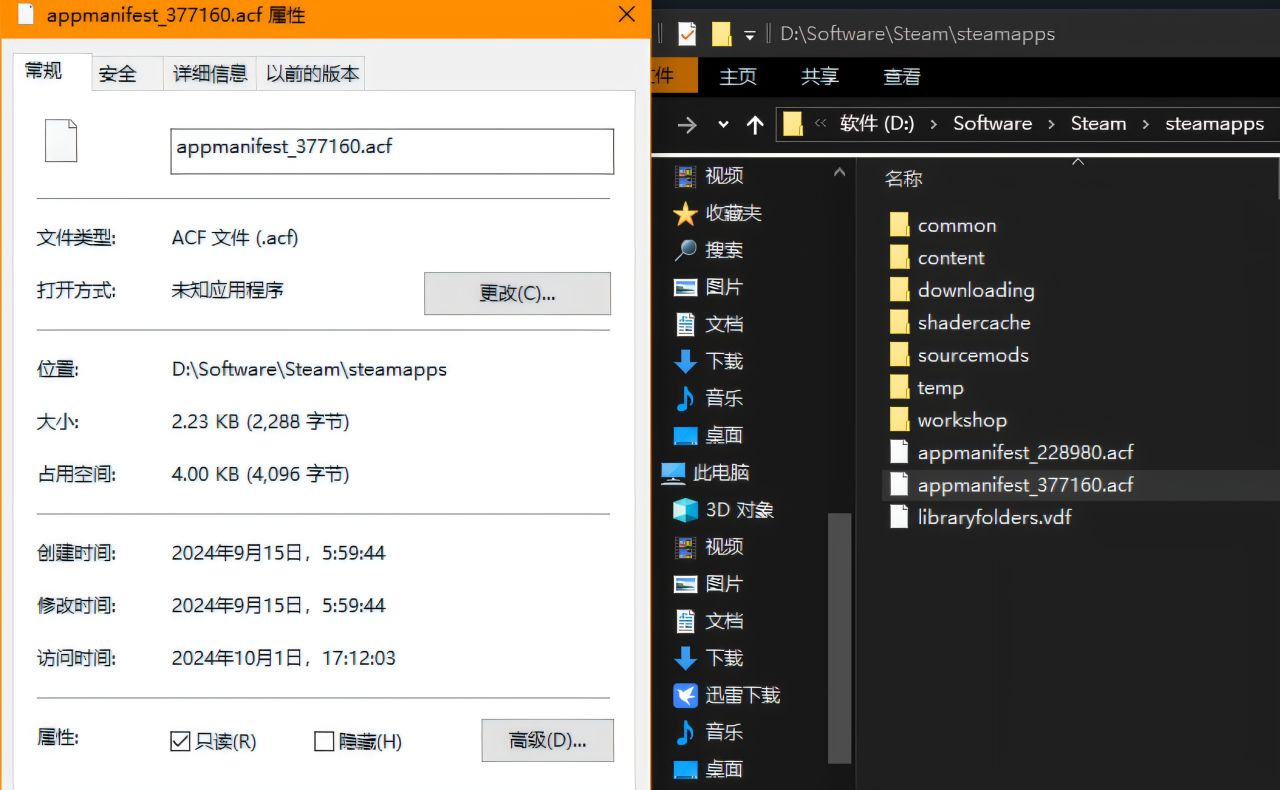
Task: Click the Software breadcrumb in the address bar
Action: pyautogui.click(x=992, y=124)
